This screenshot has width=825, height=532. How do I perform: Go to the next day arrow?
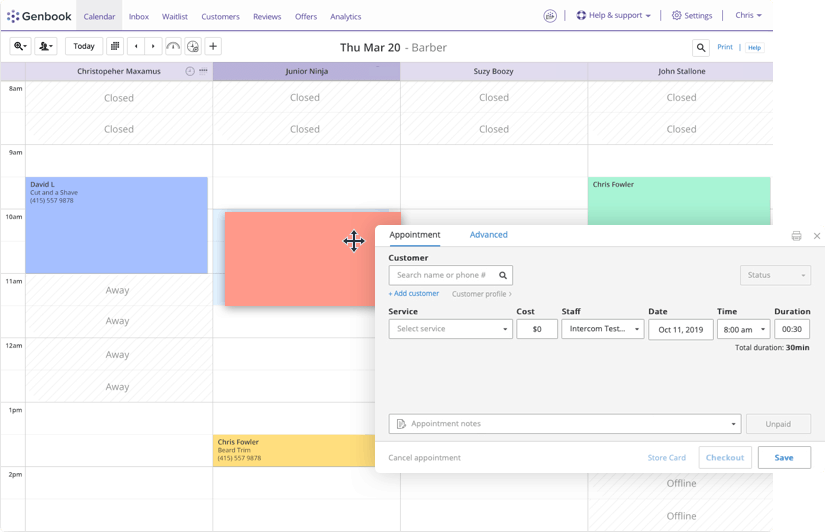(153, 46)
